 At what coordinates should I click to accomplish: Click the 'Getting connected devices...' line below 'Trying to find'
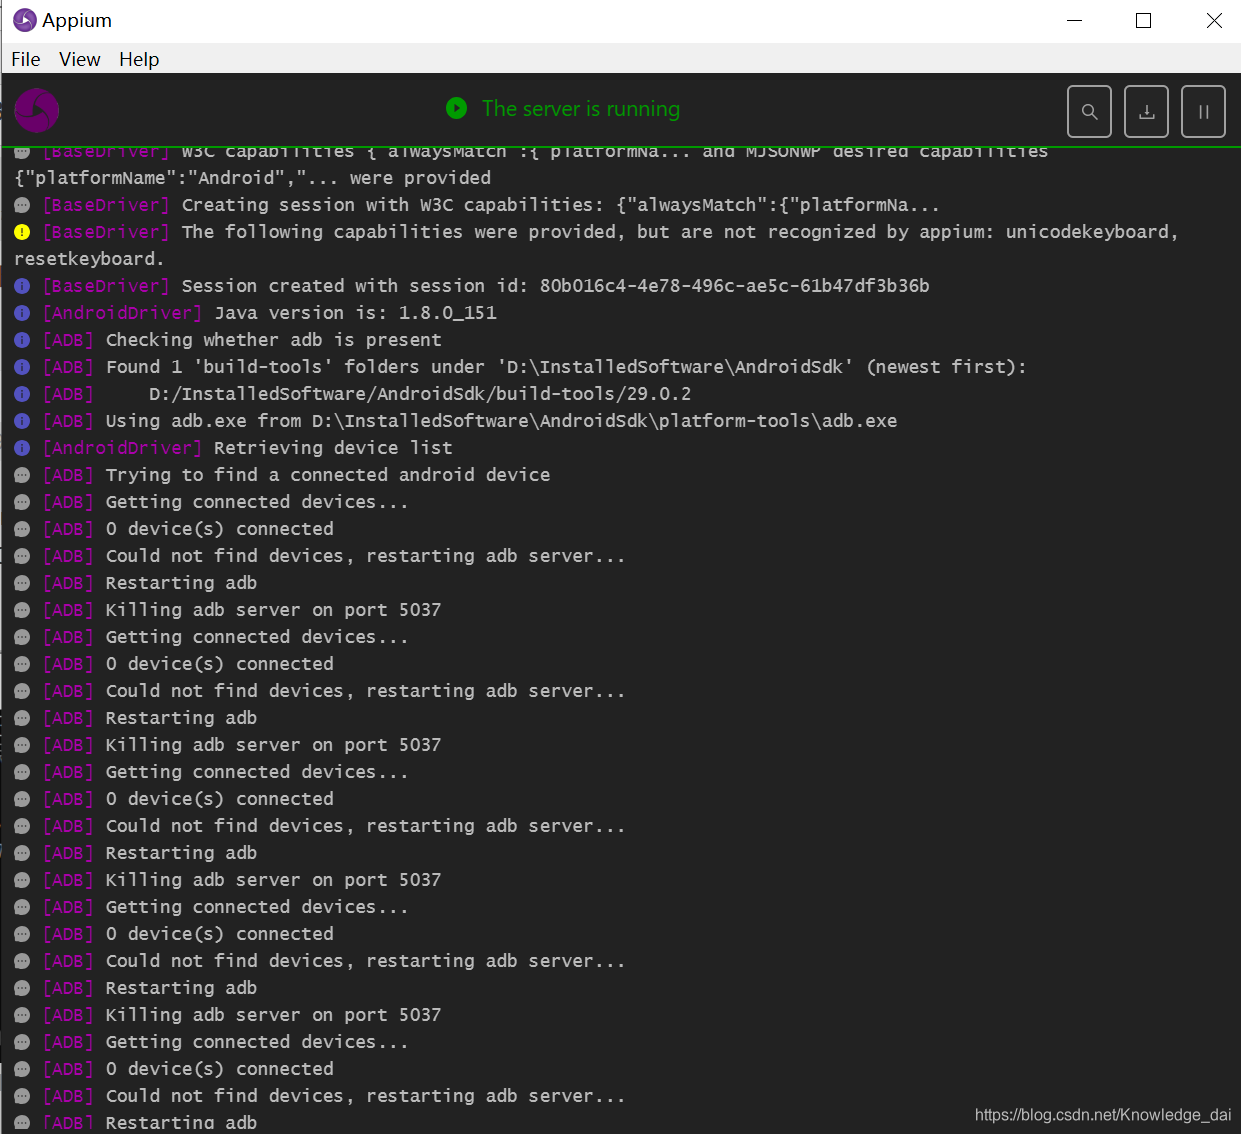tap(257, 502)
